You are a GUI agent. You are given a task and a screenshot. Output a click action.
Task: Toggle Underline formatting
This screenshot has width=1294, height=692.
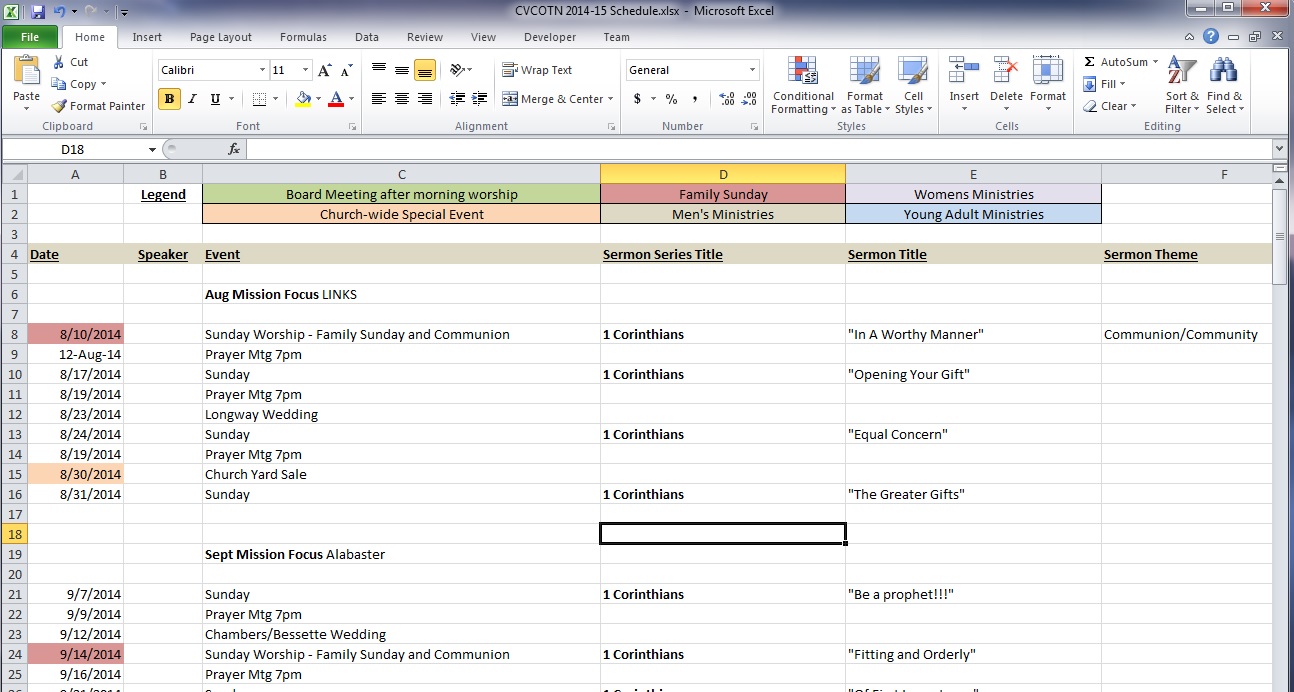pos(216,99)
